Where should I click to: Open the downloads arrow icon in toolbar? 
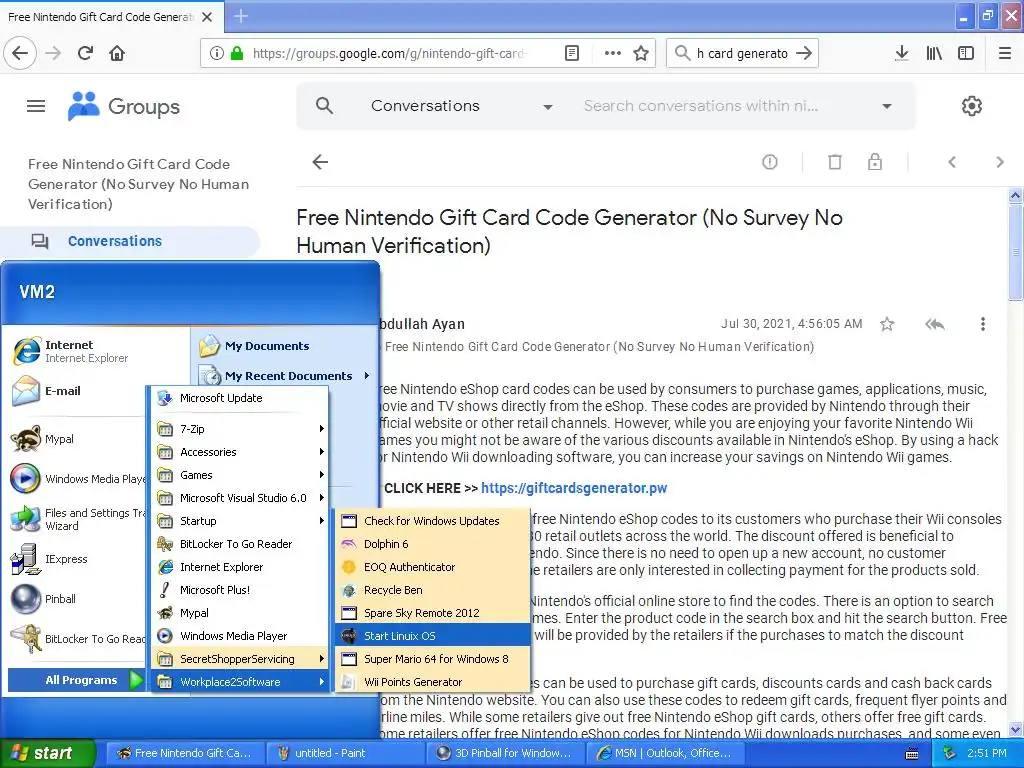[901, 53]
